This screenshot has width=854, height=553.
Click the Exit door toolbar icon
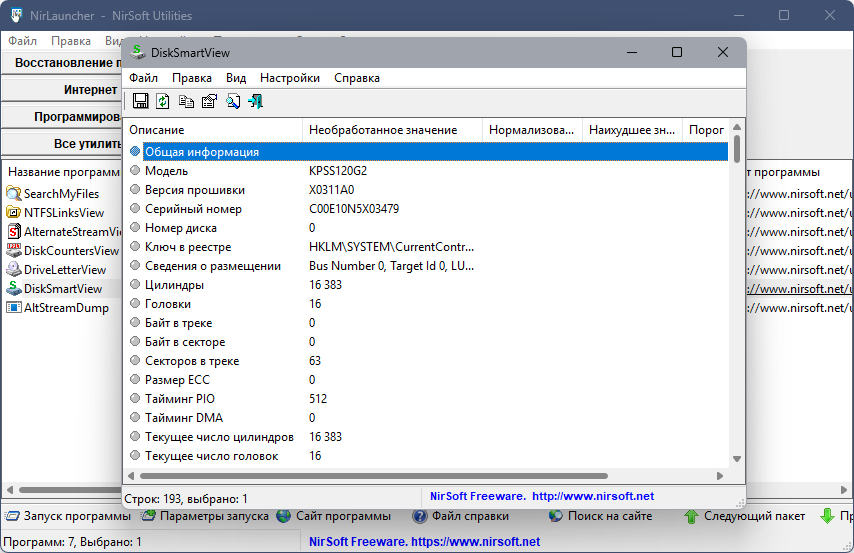[x=256, y=101]
